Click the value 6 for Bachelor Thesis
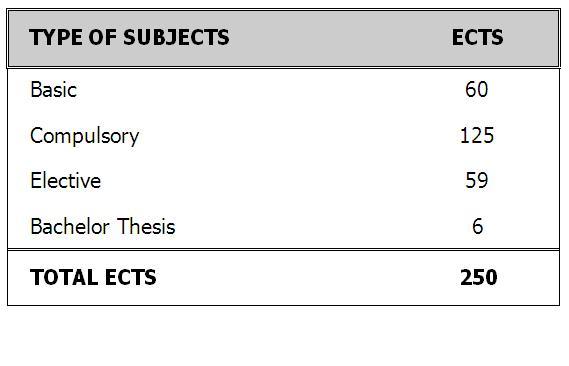 click(x=478, y=226)
